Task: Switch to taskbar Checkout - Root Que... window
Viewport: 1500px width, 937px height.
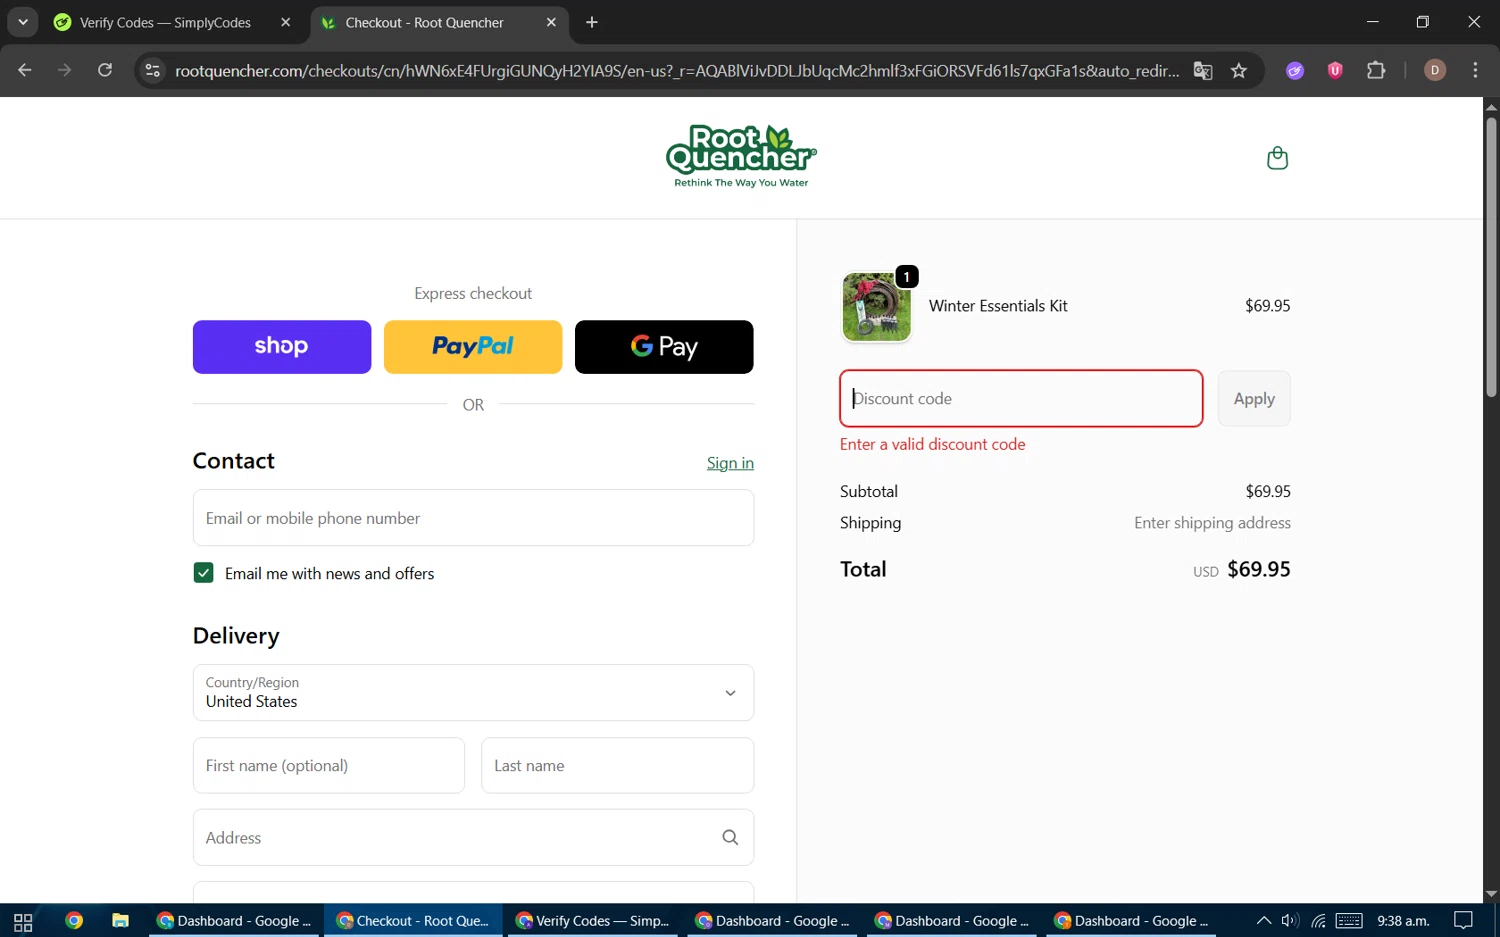Action: coord(413,921)
